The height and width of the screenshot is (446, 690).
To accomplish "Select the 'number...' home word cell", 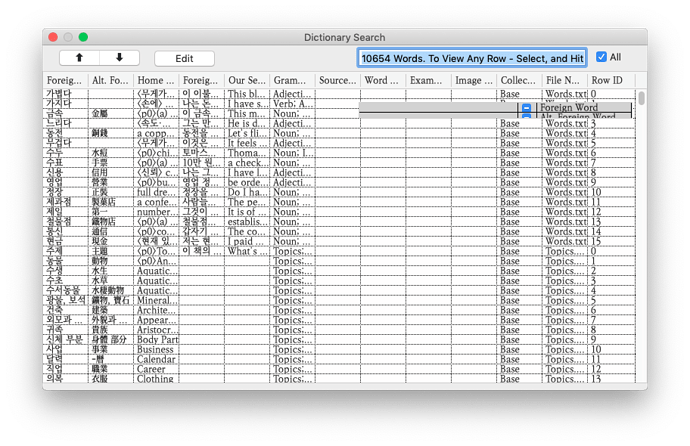I will [156, 212].
